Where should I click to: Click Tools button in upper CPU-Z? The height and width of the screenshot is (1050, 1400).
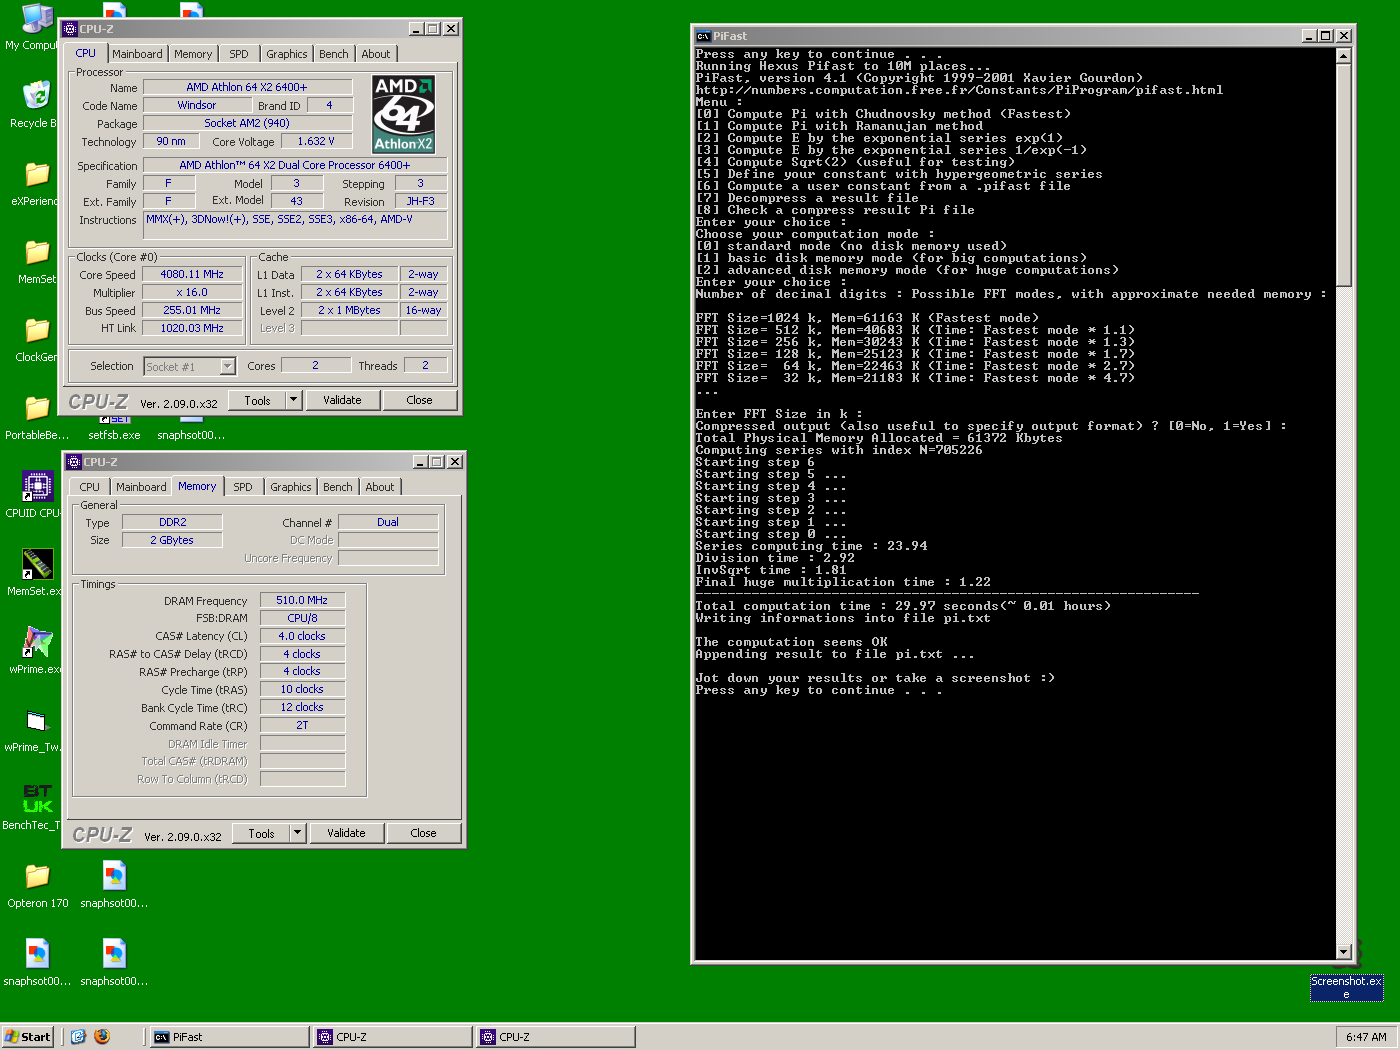click(x=258, y=400)
